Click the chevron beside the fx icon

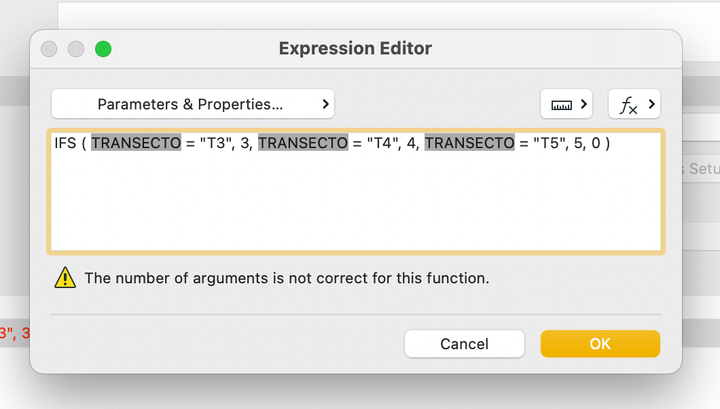(651, 104)
